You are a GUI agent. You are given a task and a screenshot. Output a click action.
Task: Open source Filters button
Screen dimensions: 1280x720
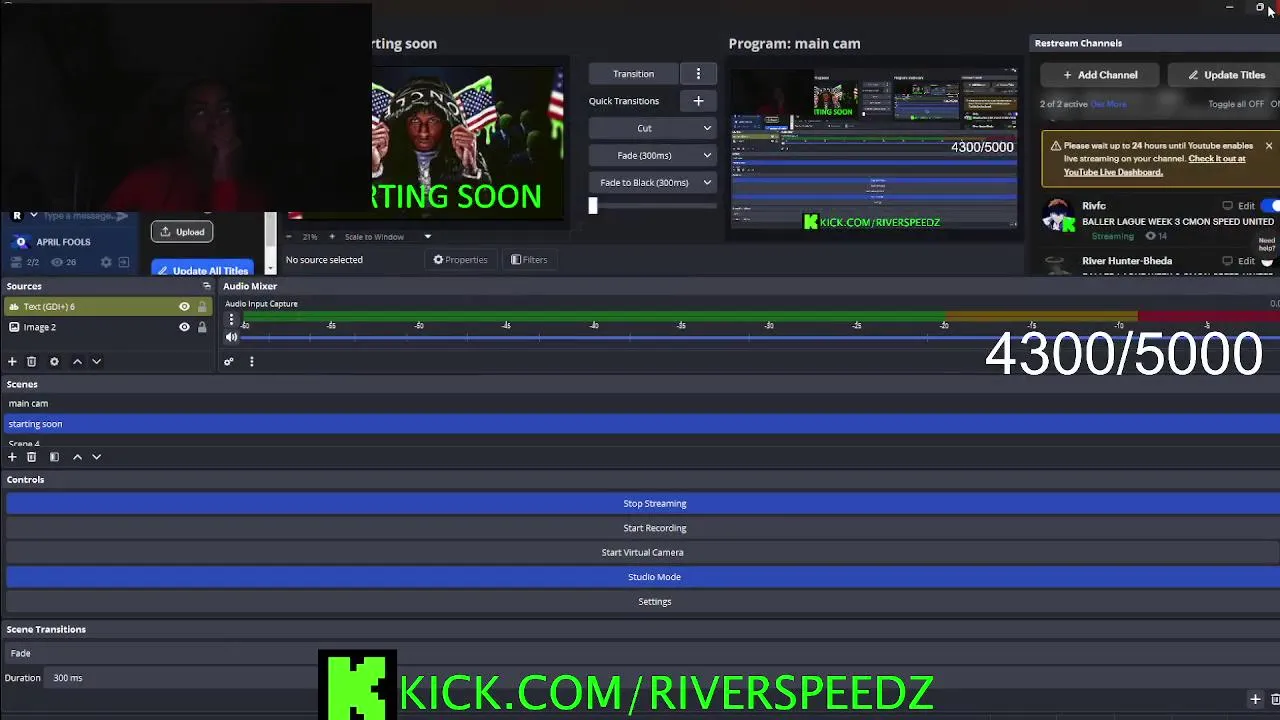point(528,260)
